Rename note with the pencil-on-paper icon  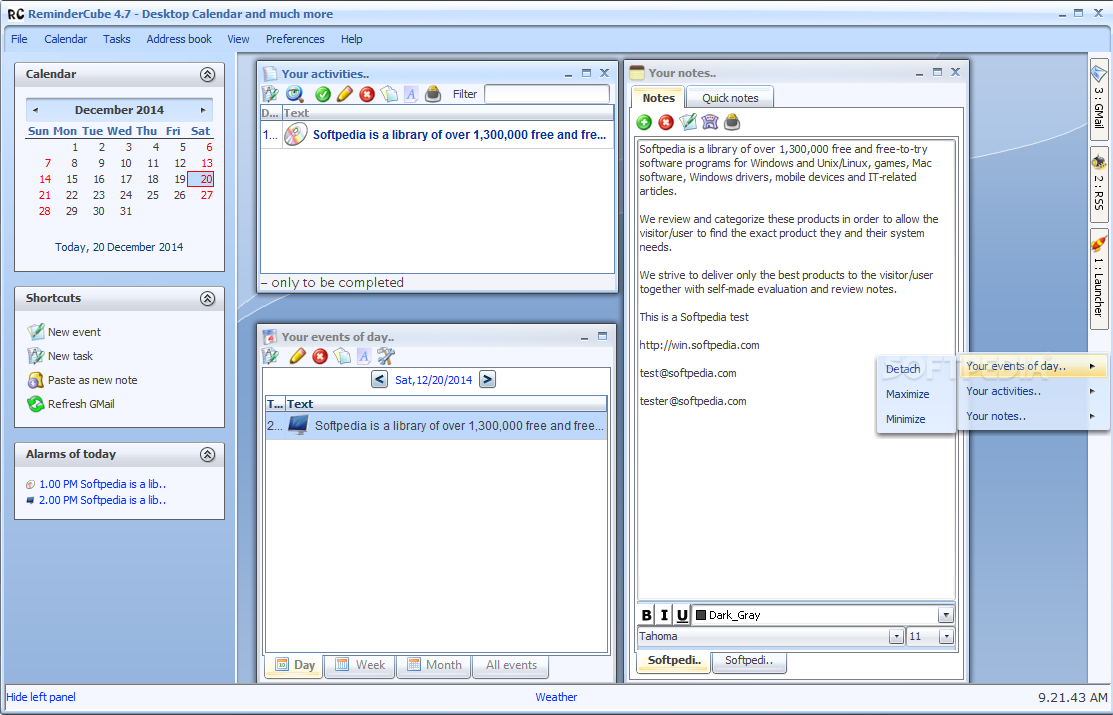[688, 122]
